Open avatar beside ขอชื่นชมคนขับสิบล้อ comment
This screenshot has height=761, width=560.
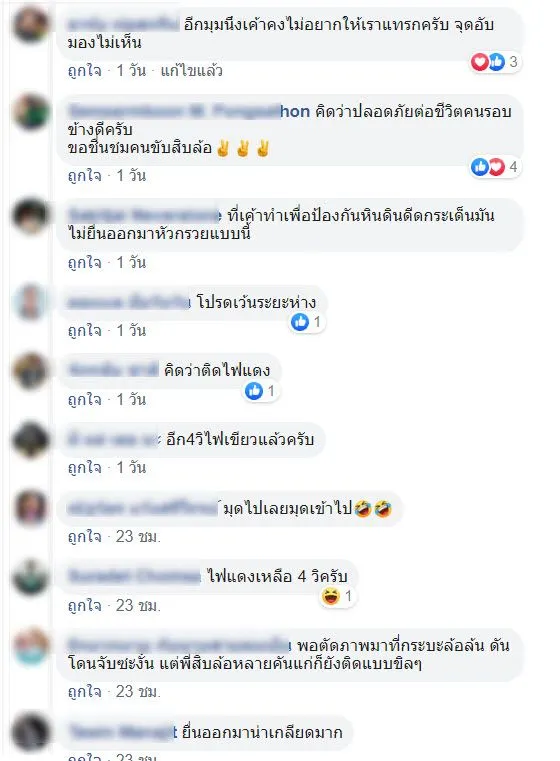(x=31, y=112)
